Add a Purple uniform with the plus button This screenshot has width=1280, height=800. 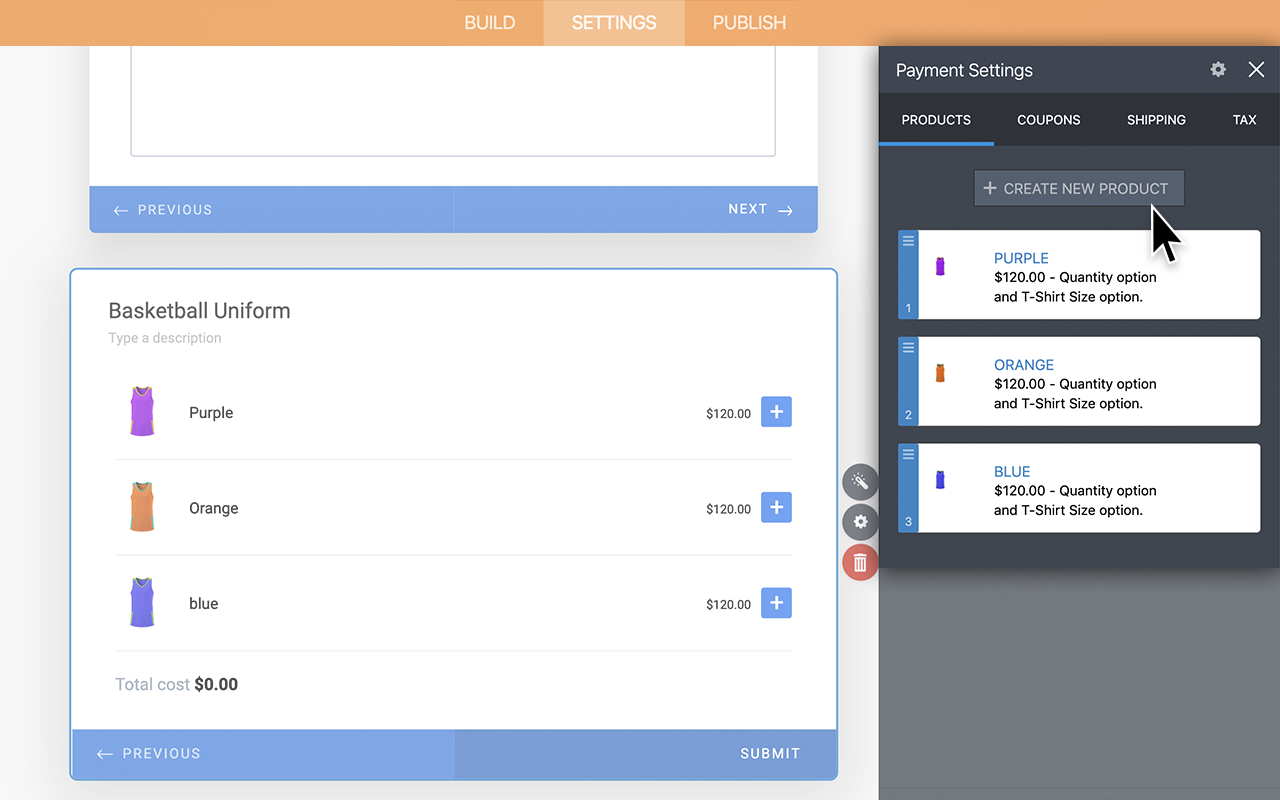(x=776, y=411)
